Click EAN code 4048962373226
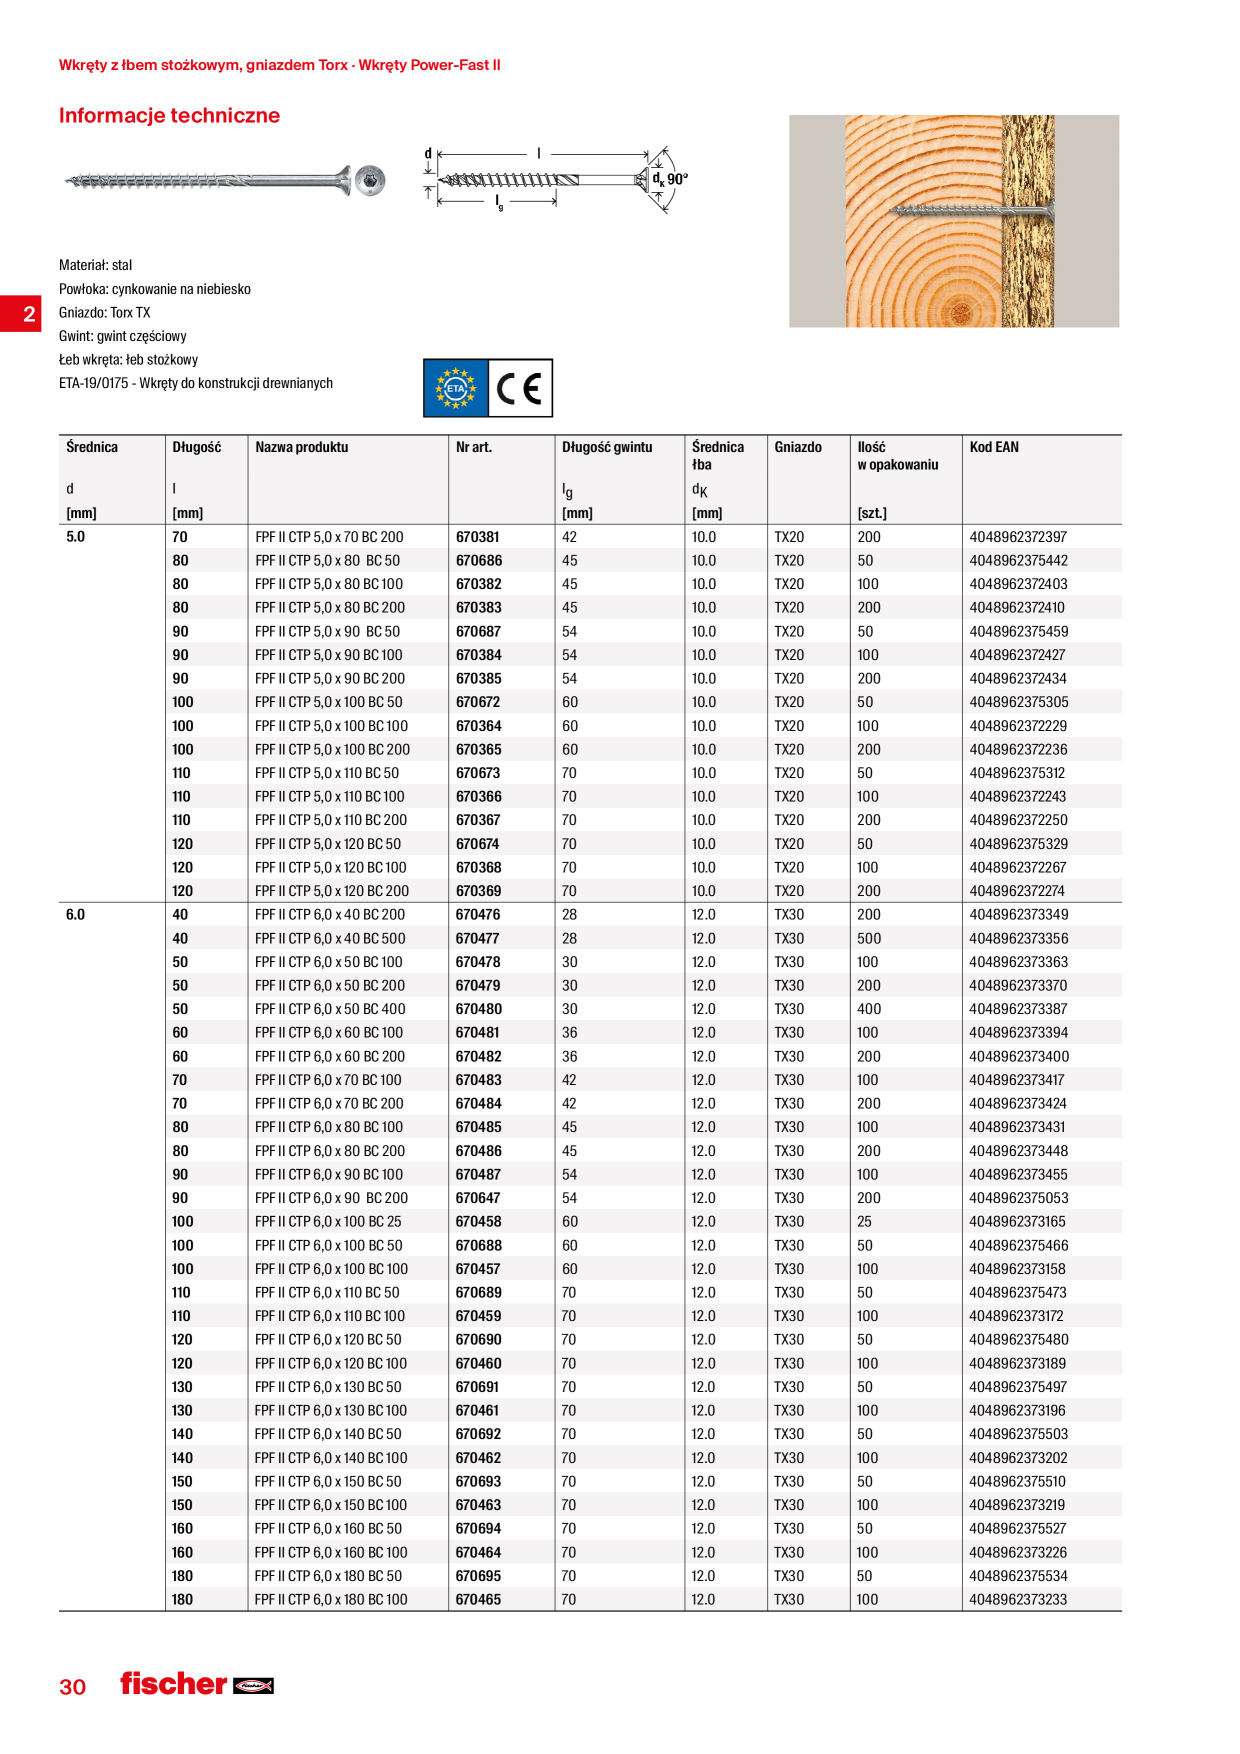Viewport: 1240px width, 1754px height. click(x=1018, y=1553)
